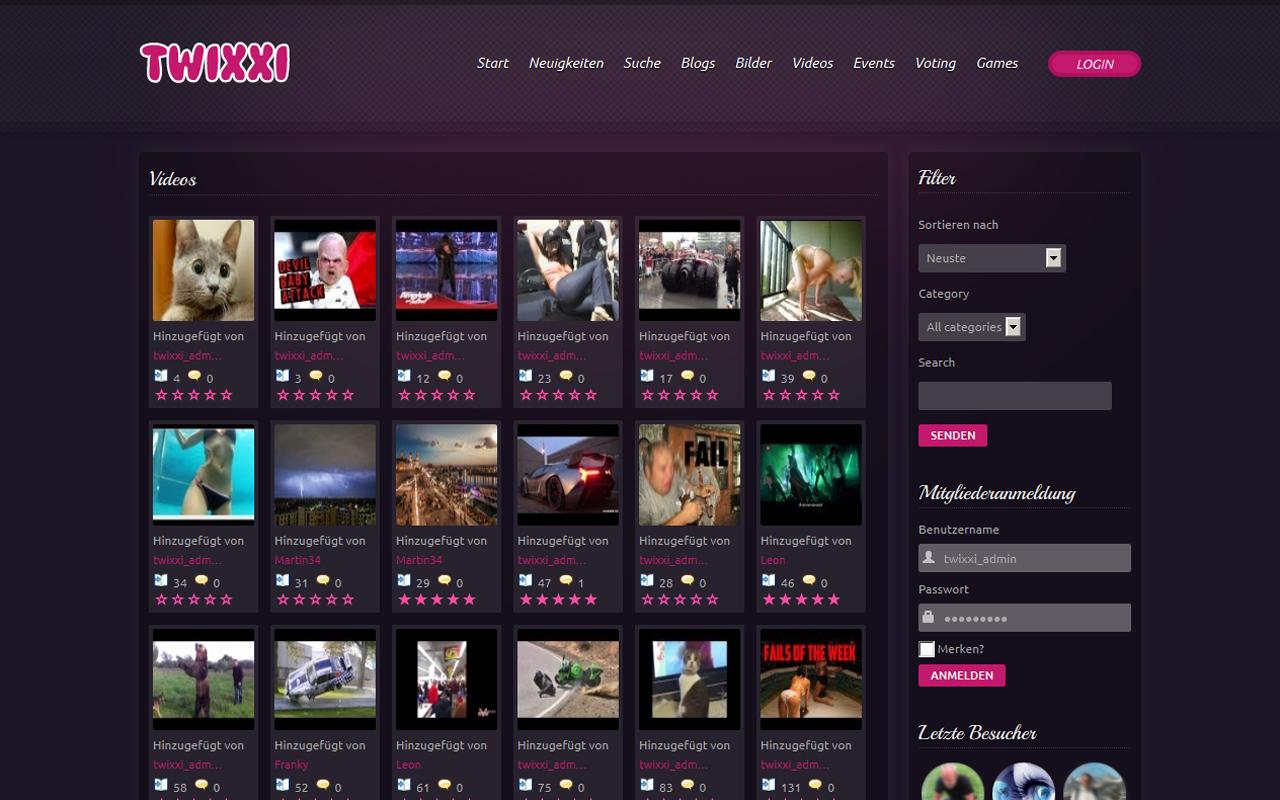This screenshot has width=1280, height=800.
Task: Open the Games page
Action: tap(997, 63)
